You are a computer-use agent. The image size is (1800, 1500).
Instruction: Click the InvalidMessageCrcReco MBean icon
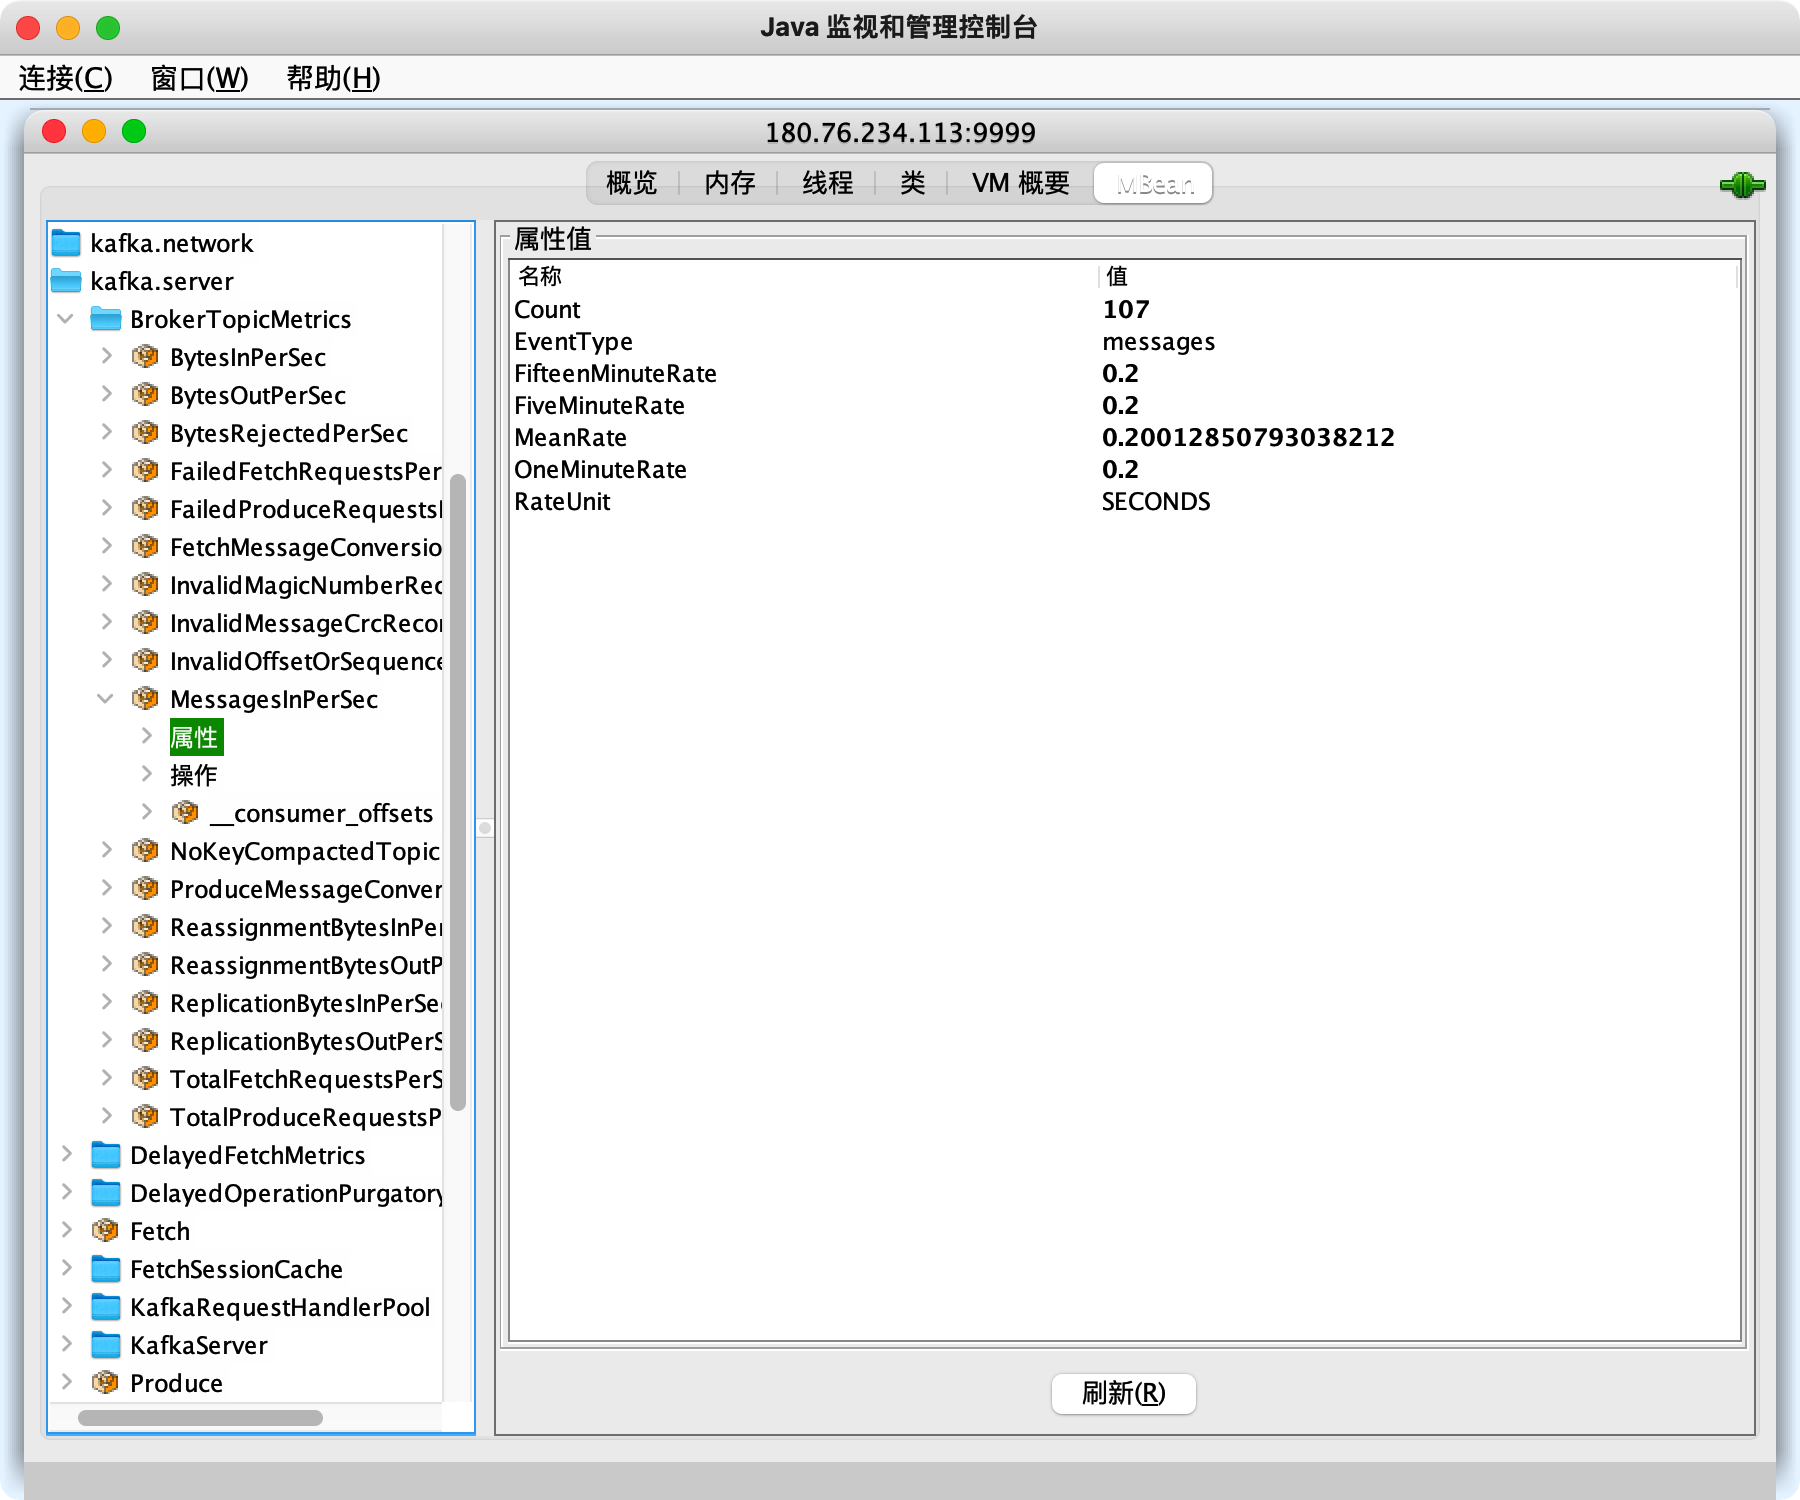(145, 623)
